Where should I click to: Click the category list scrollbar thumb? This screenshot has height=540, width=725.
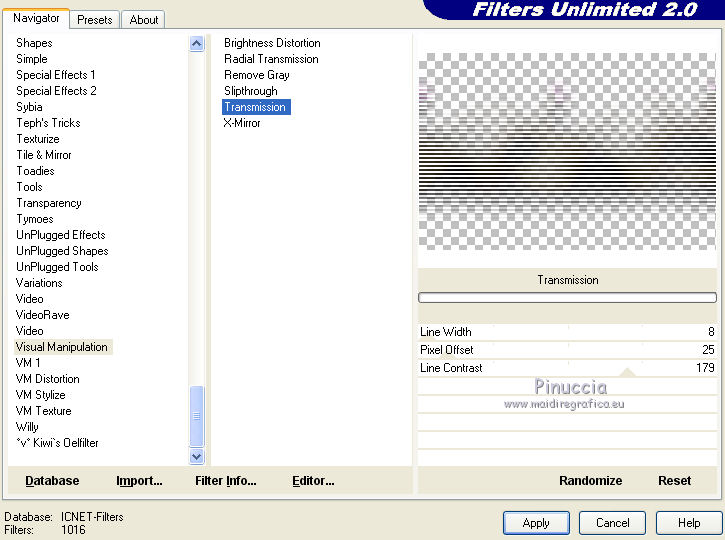[197, 416]
